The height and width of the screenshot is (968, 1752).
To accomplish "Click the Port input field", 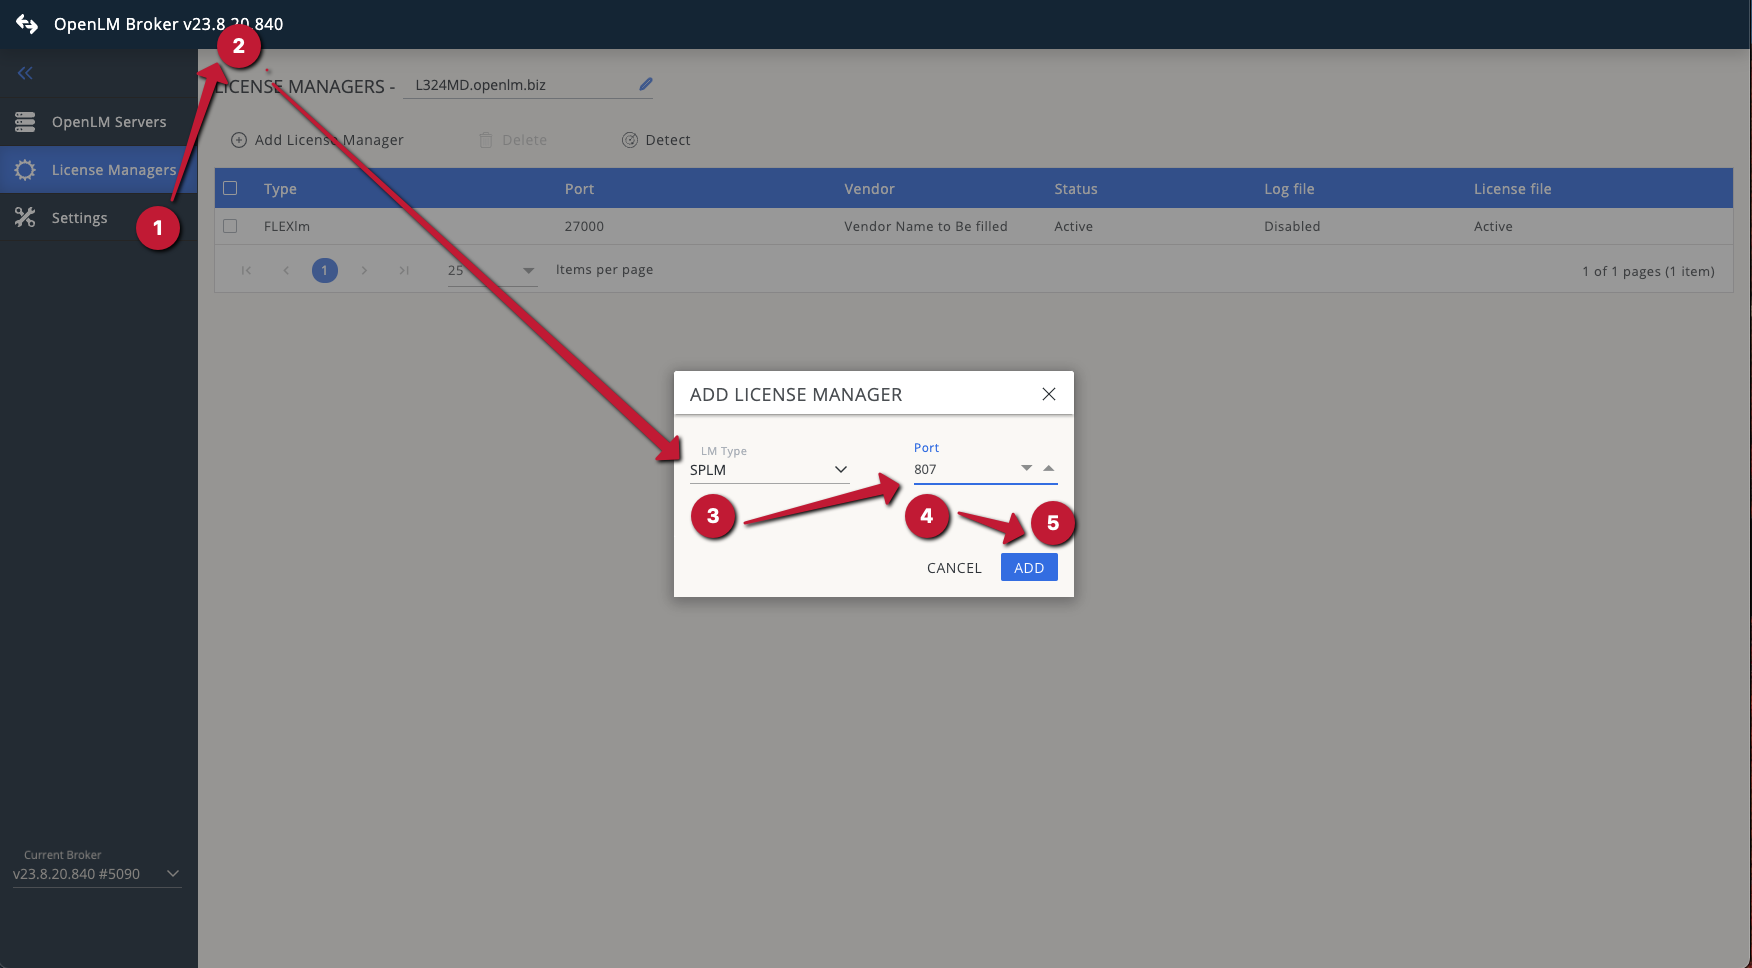I will (960, 470).
